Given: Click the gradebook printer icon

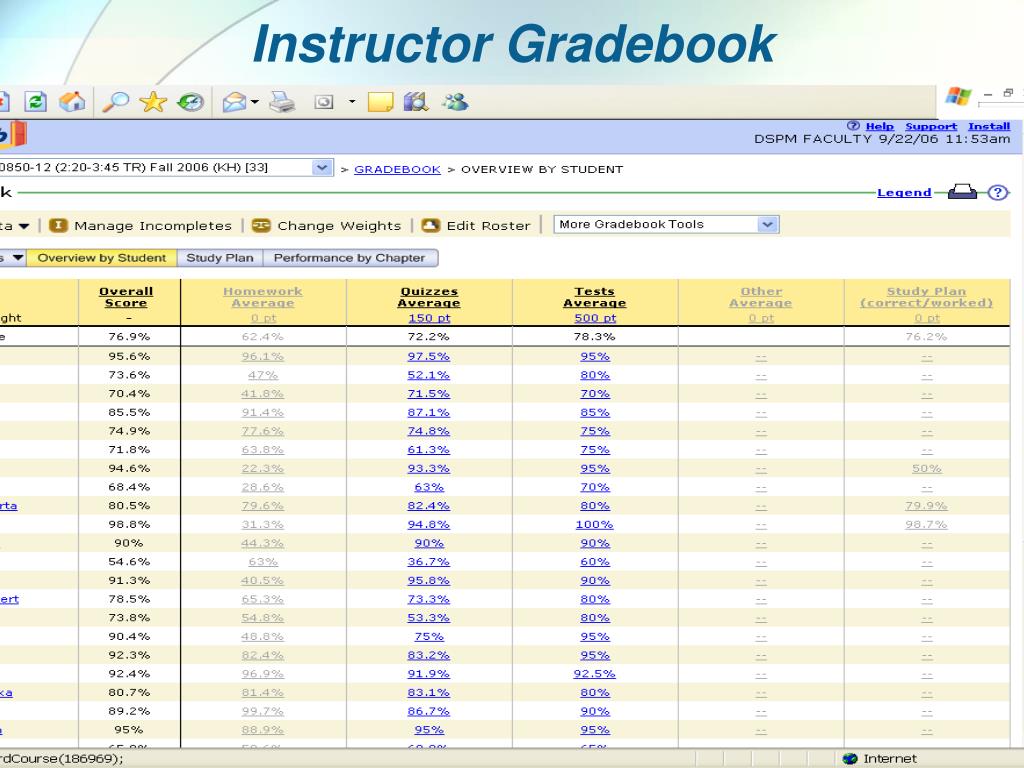Looking at the screenshot, I should point(962,192).
